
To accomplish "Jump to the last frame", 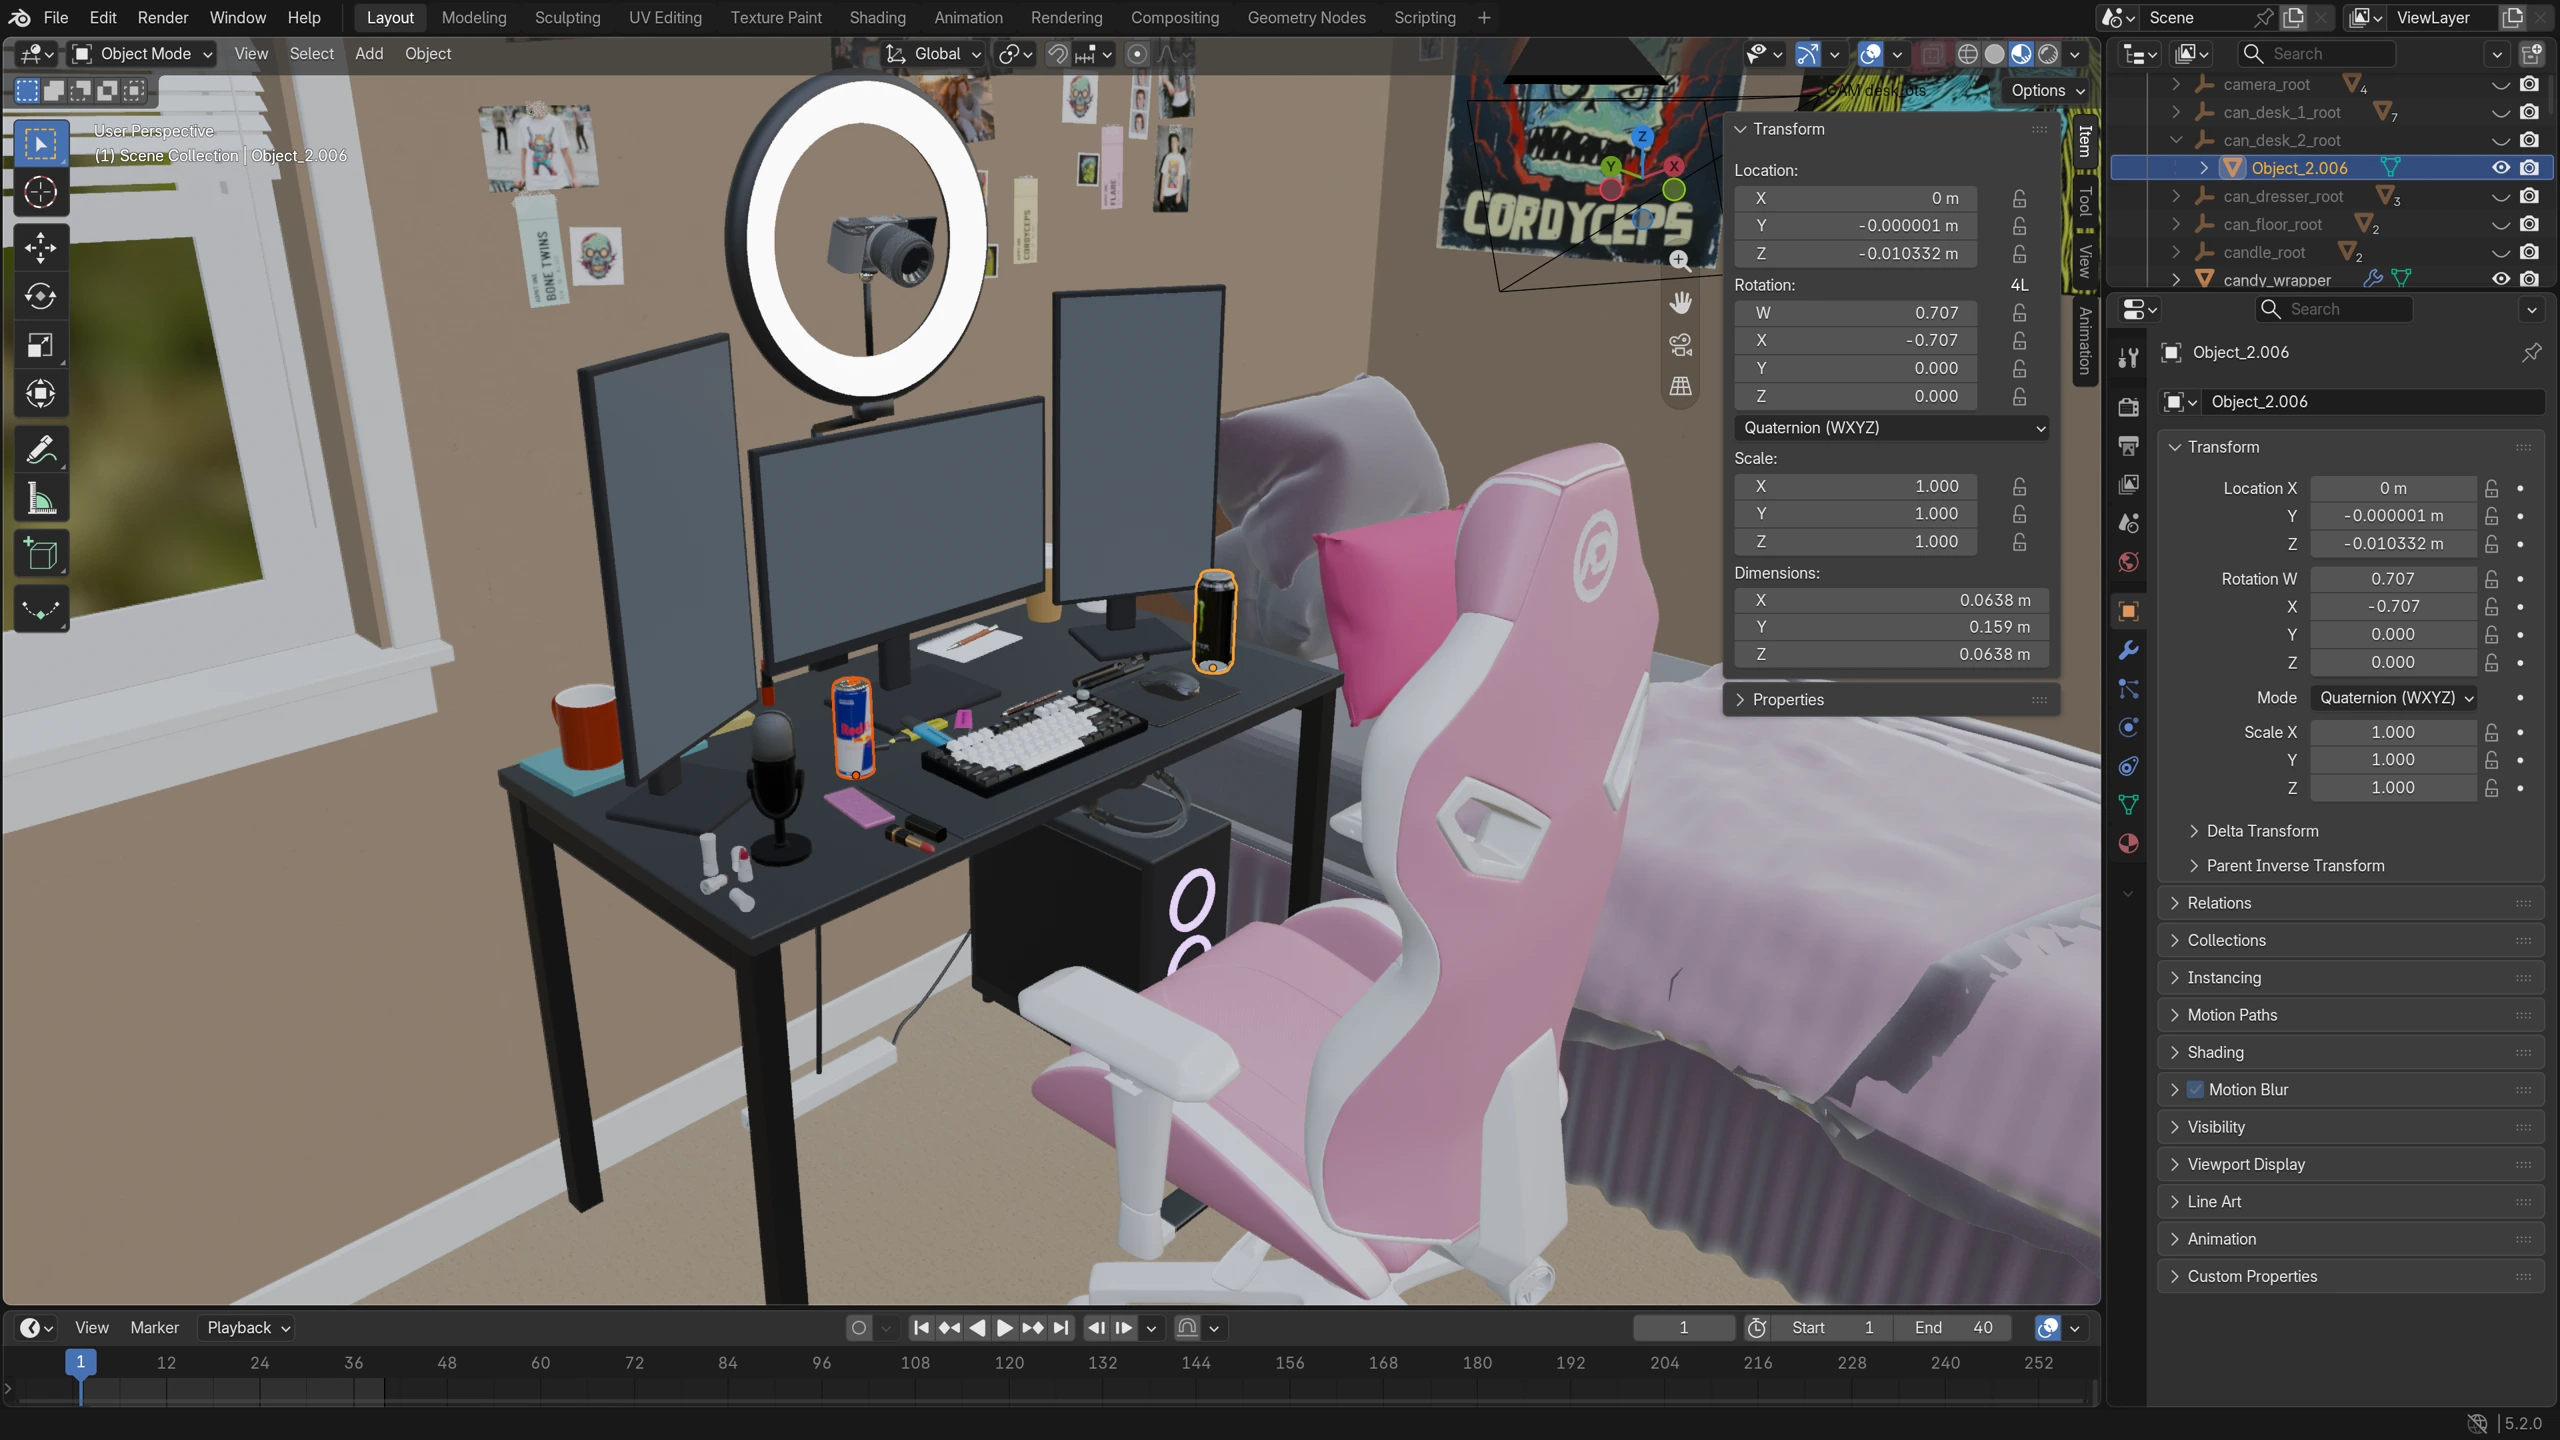I will [1061, 1328].
